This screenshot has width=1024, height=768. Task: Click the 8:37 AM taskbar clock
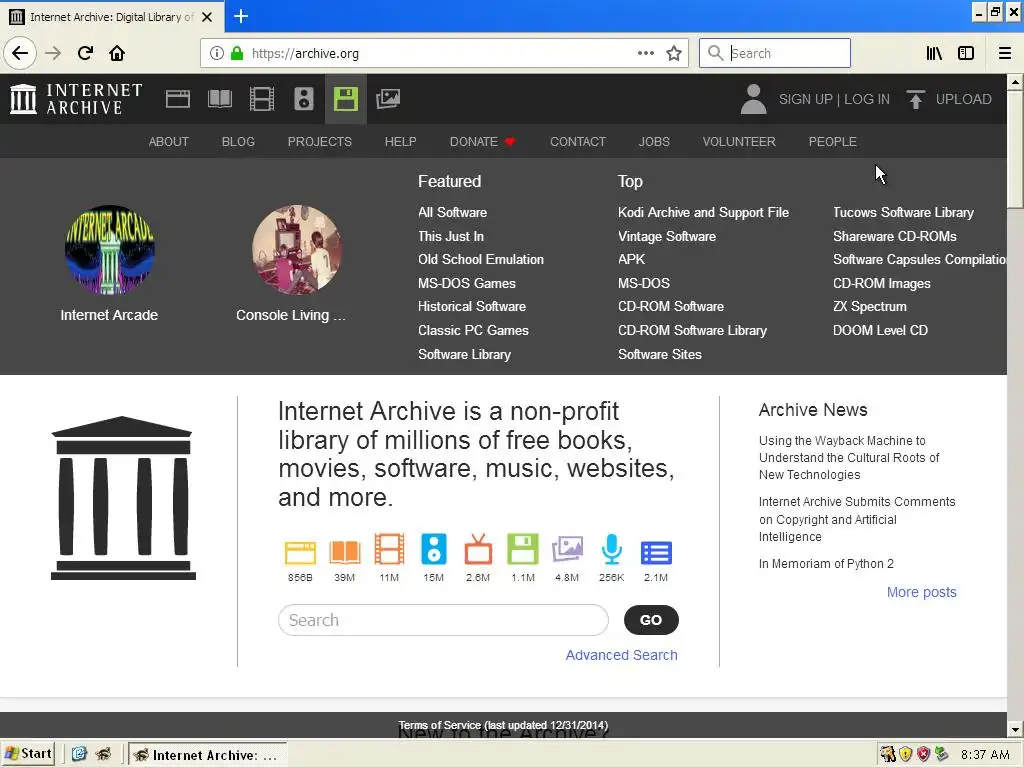[985, 755]
